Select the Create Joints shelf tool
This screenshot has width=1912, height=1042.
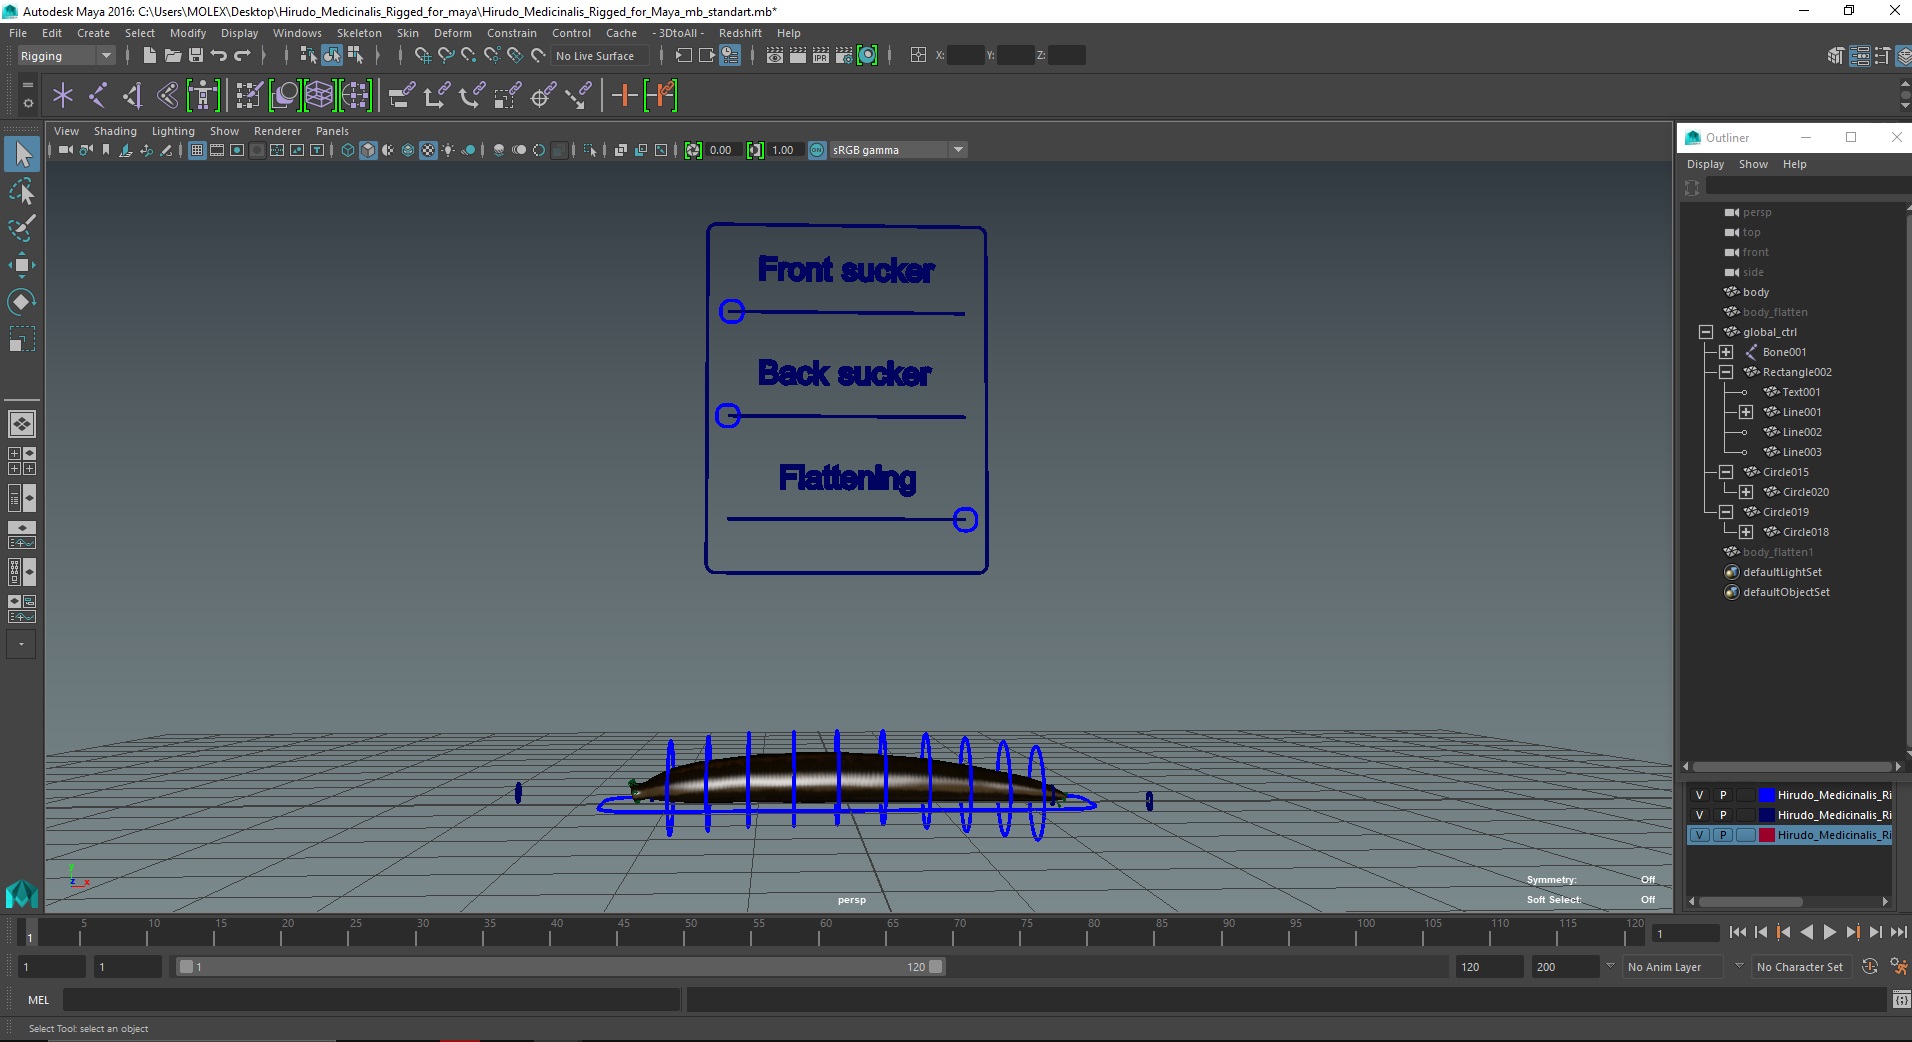click(98, 96)
